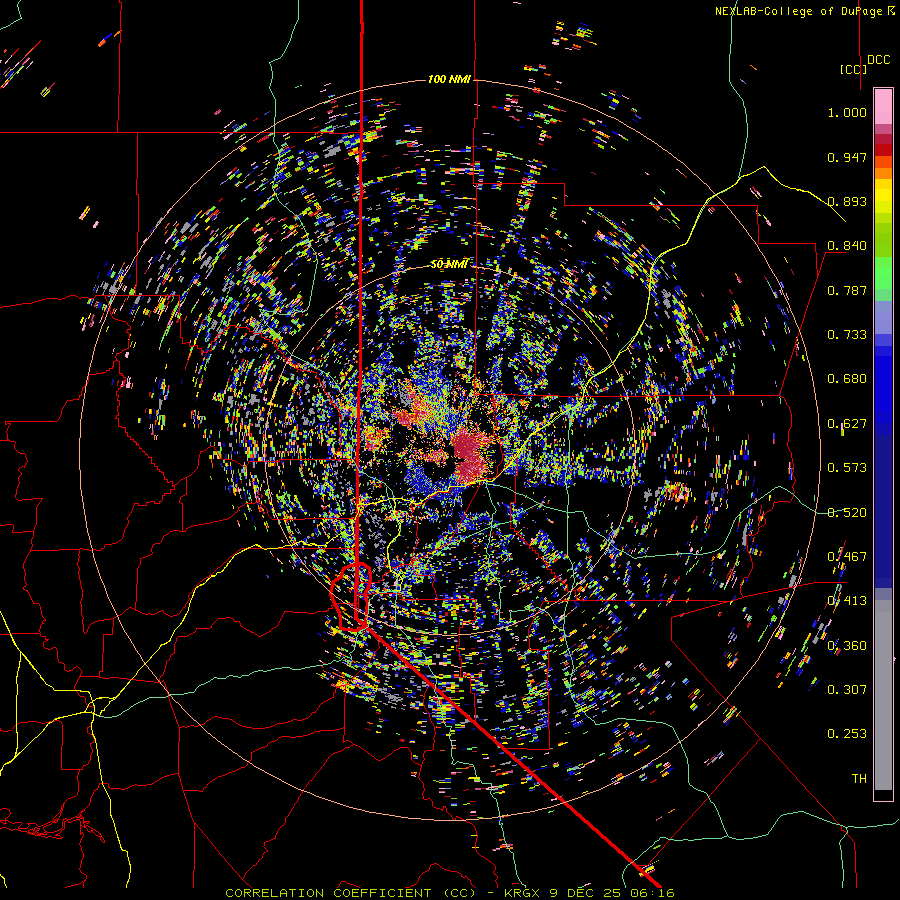Select the 0.467 legend value
This screenshot has height=900, width=900.
click(847, 557)
